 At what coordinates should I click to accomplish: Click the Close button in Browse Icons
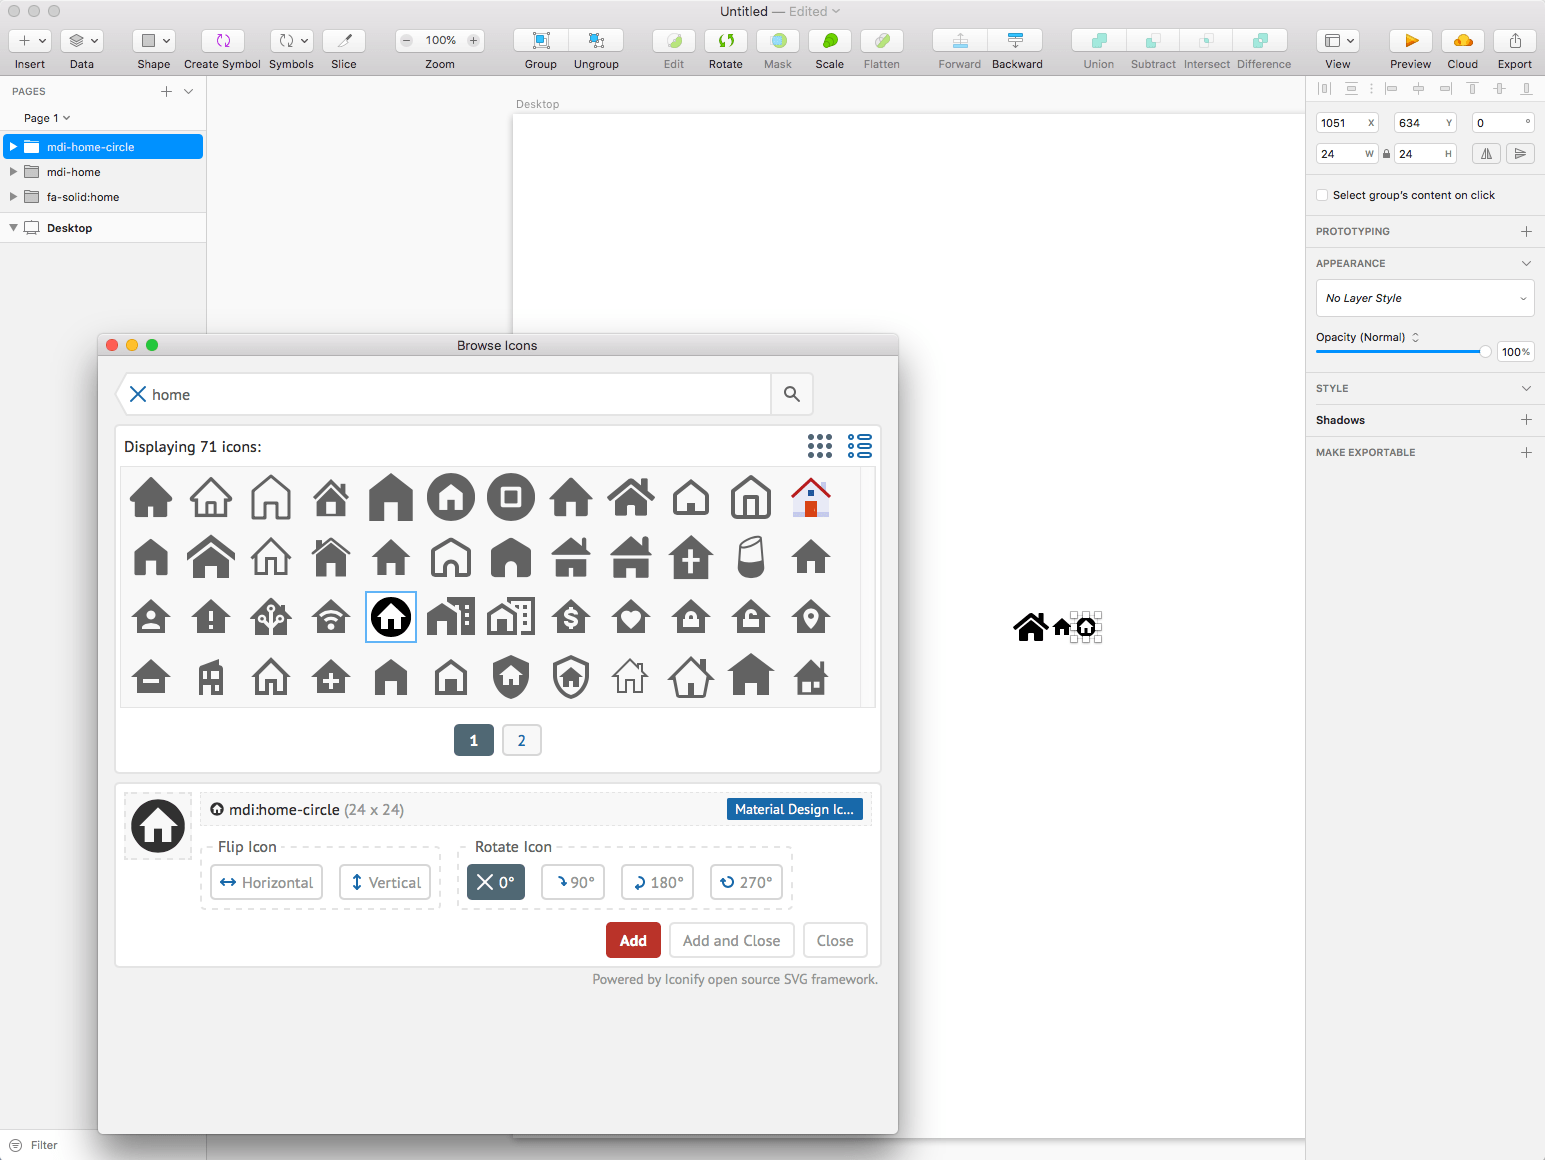click(x=835, y=940)
